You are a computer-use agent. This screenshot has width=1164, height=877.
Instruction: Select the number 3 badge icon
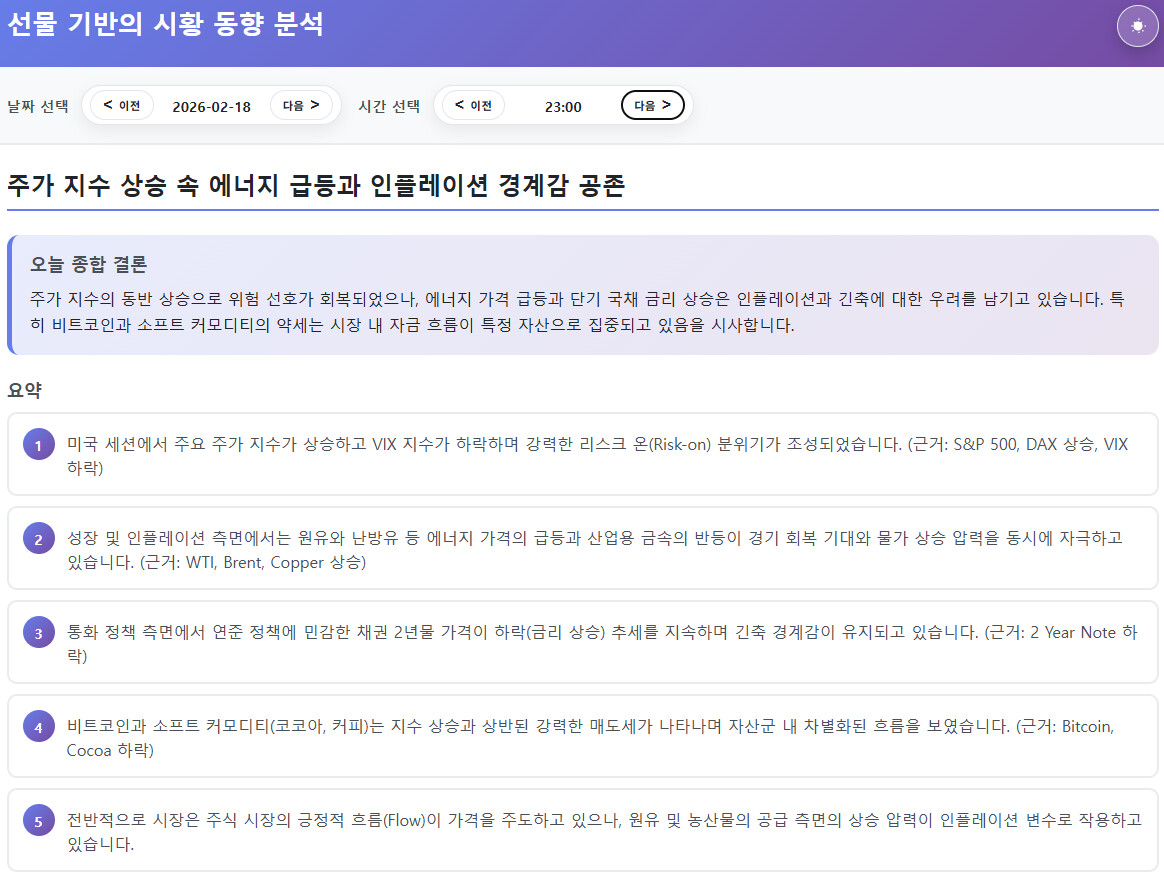tap(38, 634)
